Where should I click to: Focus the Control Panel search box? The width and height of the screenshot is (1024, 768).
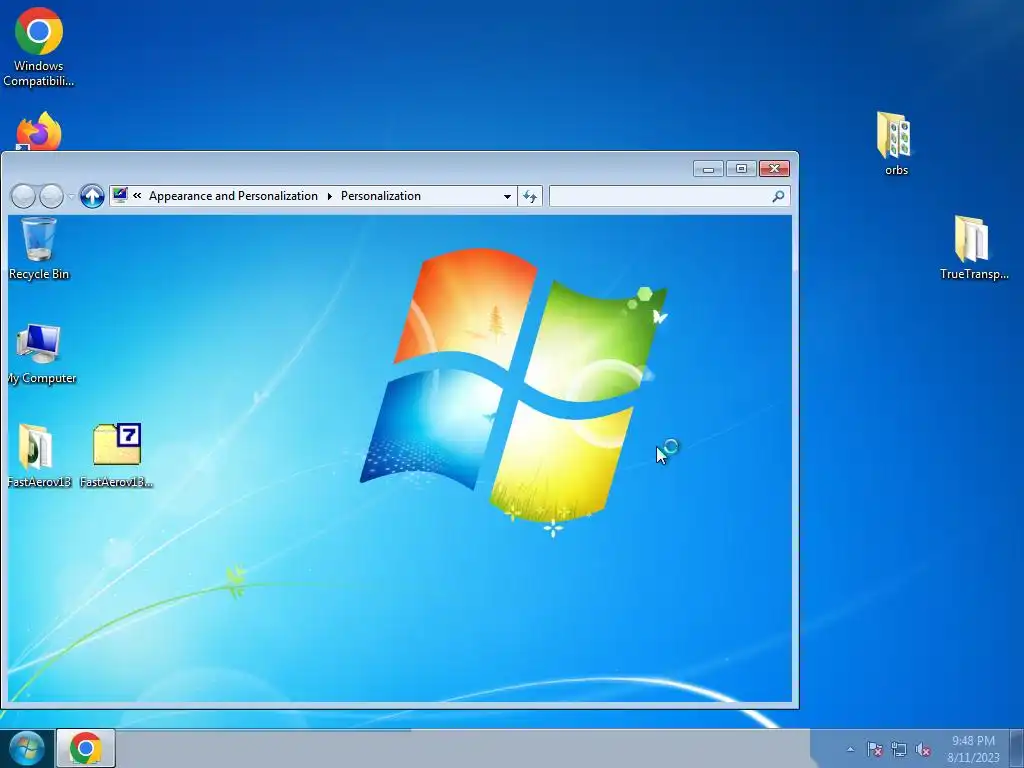click(x=669, y=196)
